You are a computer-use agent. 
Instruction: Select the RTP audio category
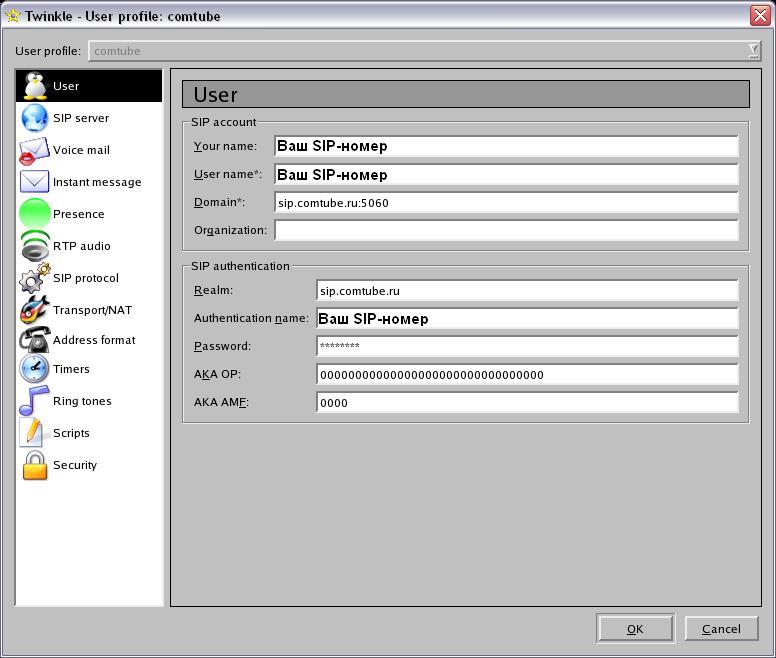pos(89,246)
